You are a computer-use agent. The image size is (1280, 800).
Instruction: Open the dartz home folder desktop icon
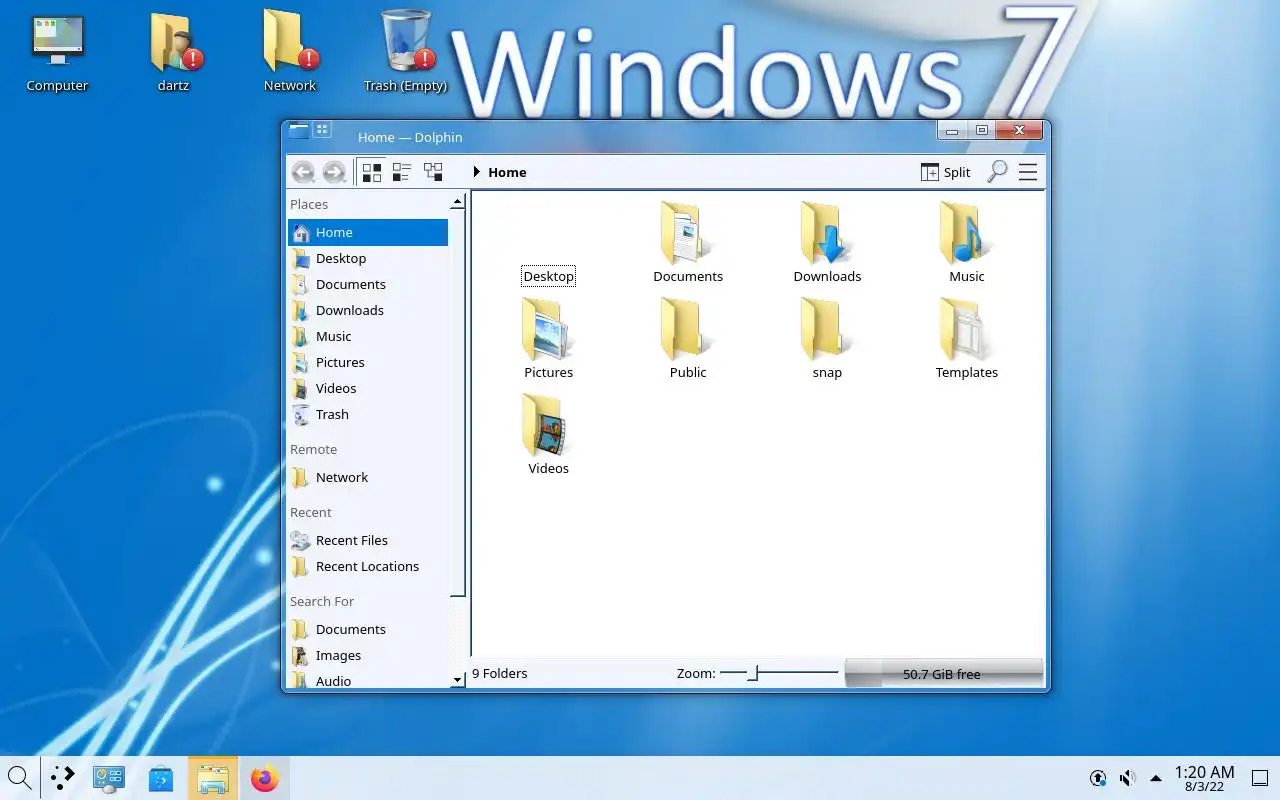click(174, 53)
